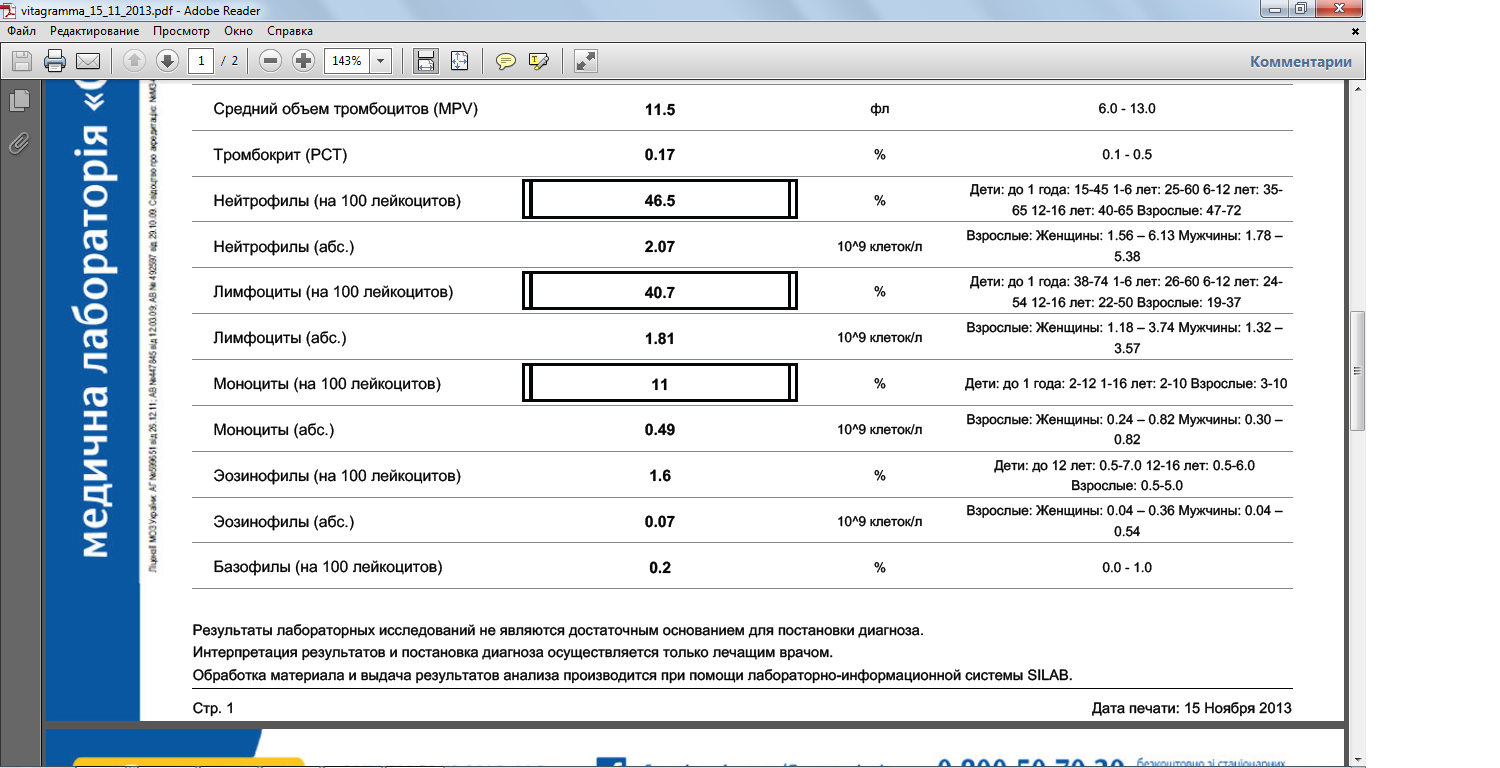The image size is (1500, 768).
Task: Open the Окно menu
Action: [x=239, y=31]
